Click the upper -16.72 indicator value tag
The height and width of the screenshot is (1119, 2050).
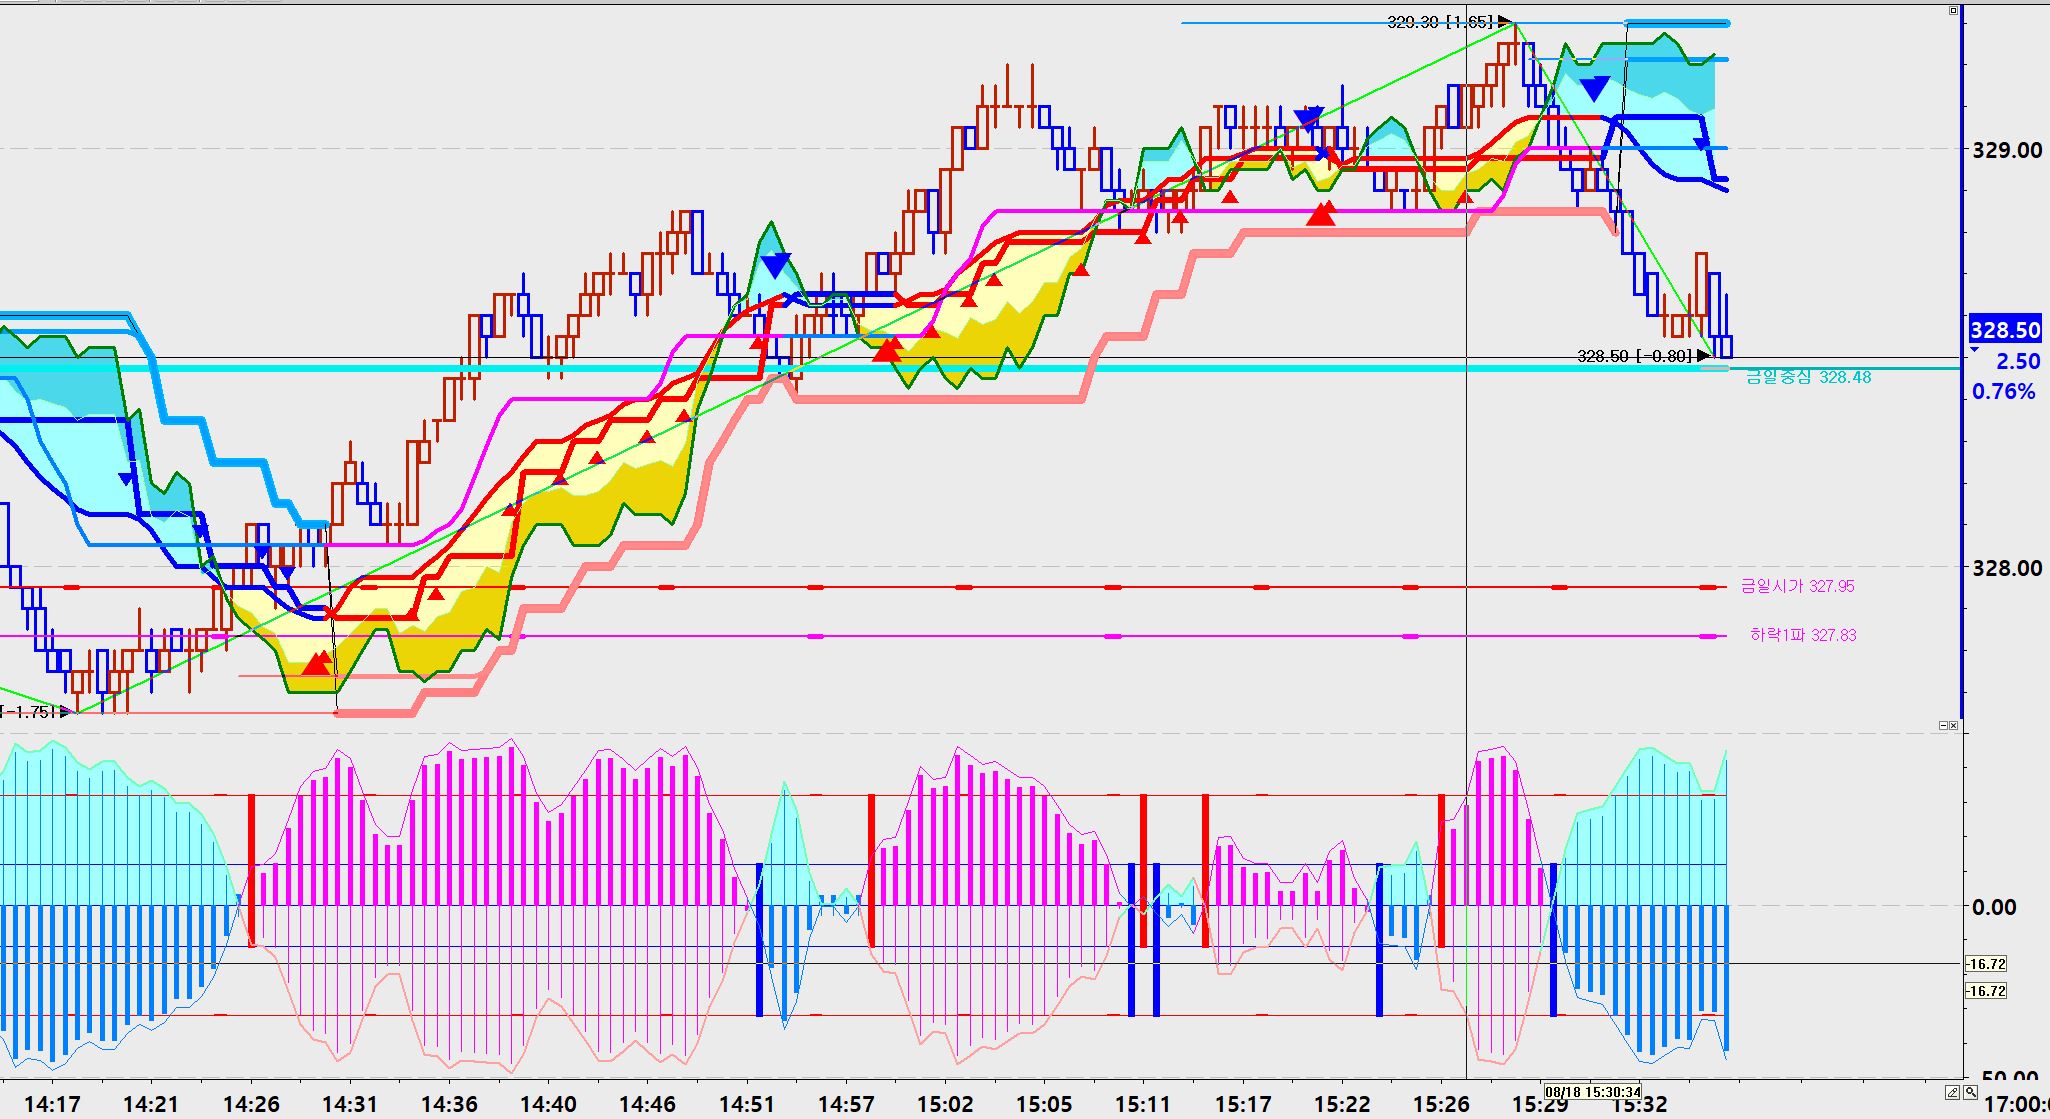pos(1985,964)
